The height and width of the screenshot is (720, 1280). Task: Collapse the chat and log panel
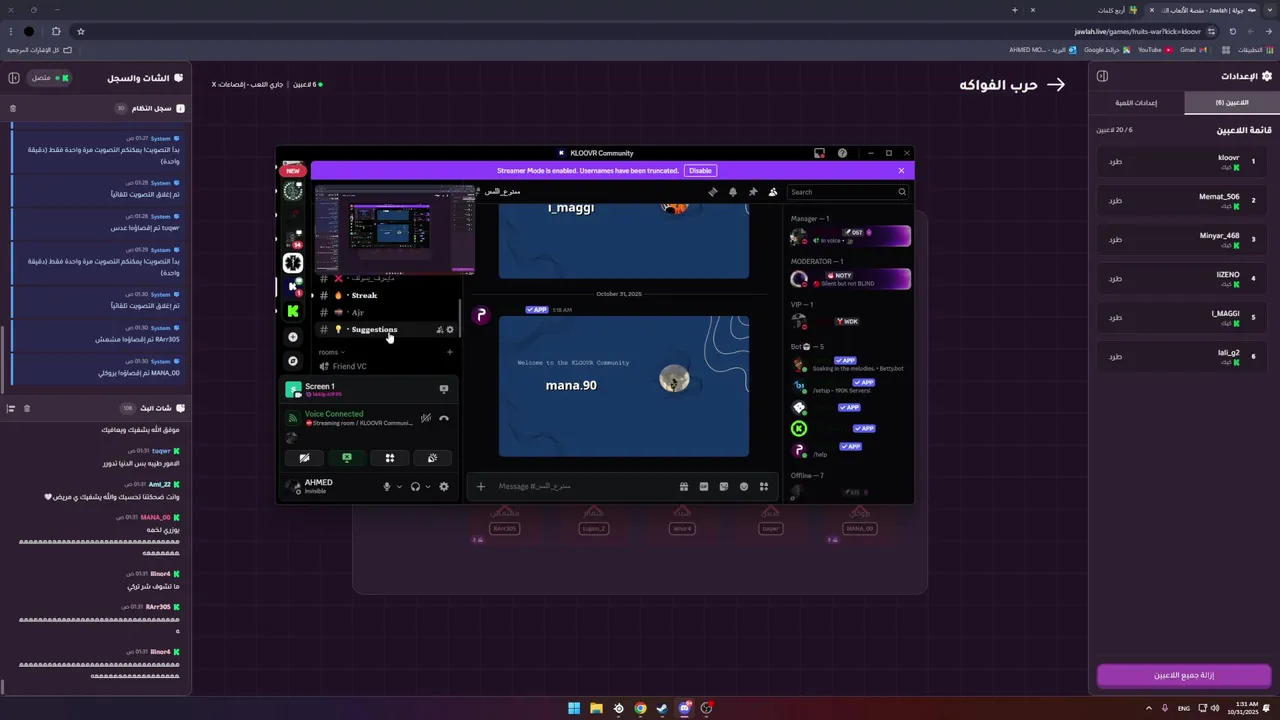click(x=14, y=77)
